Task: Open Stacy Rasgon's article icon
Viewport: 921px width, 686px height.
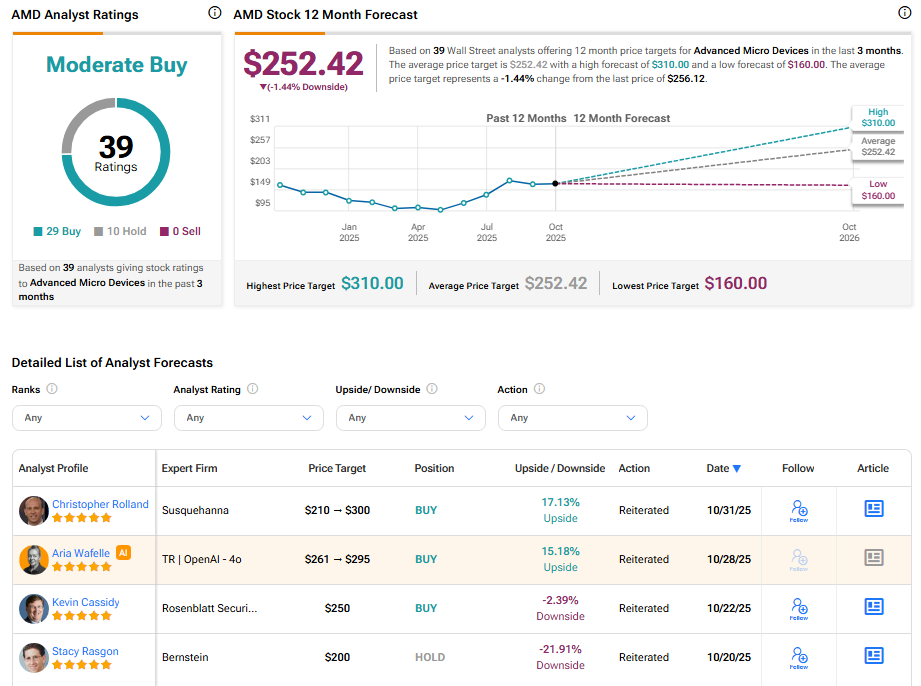Action: tap(873, 656)
